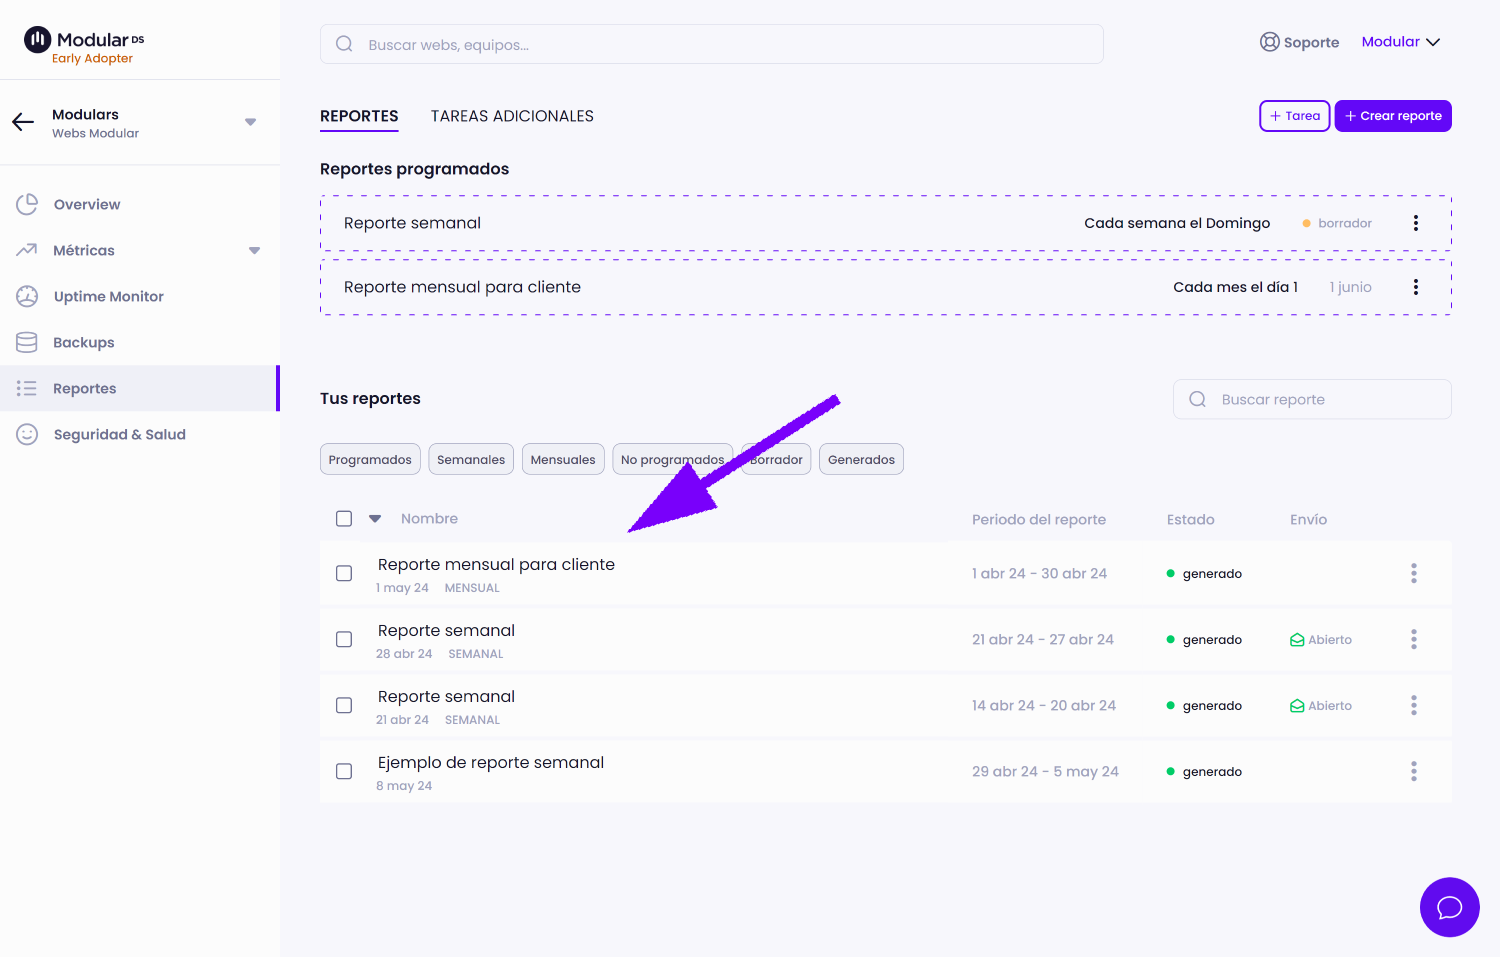This screenshot has width=1500, height=957.
Task: Click Abierto envelope icon on 21-27 abr row
Action: tap(1297, 639)
